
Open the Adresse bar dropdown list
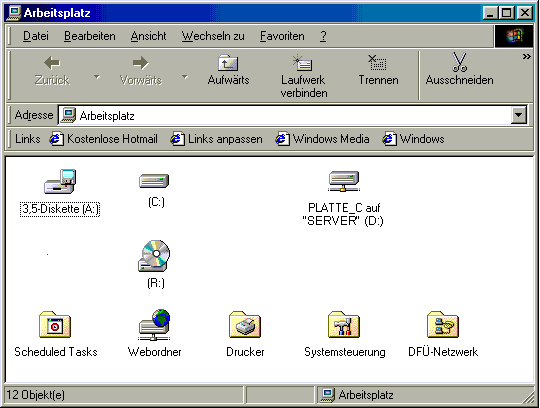click(519, 115)
